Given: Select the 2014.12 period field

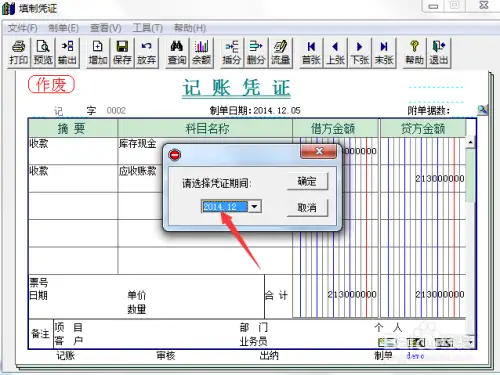Looking at the screenshot, I should coord(225,207).
